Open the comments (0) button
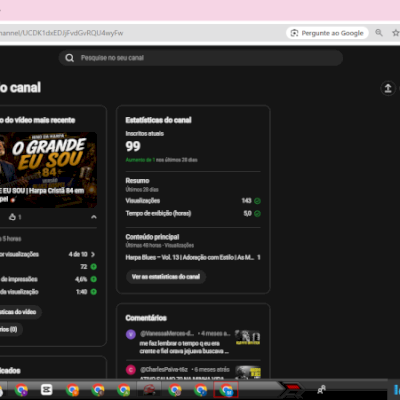 click(x=9, y=329)
